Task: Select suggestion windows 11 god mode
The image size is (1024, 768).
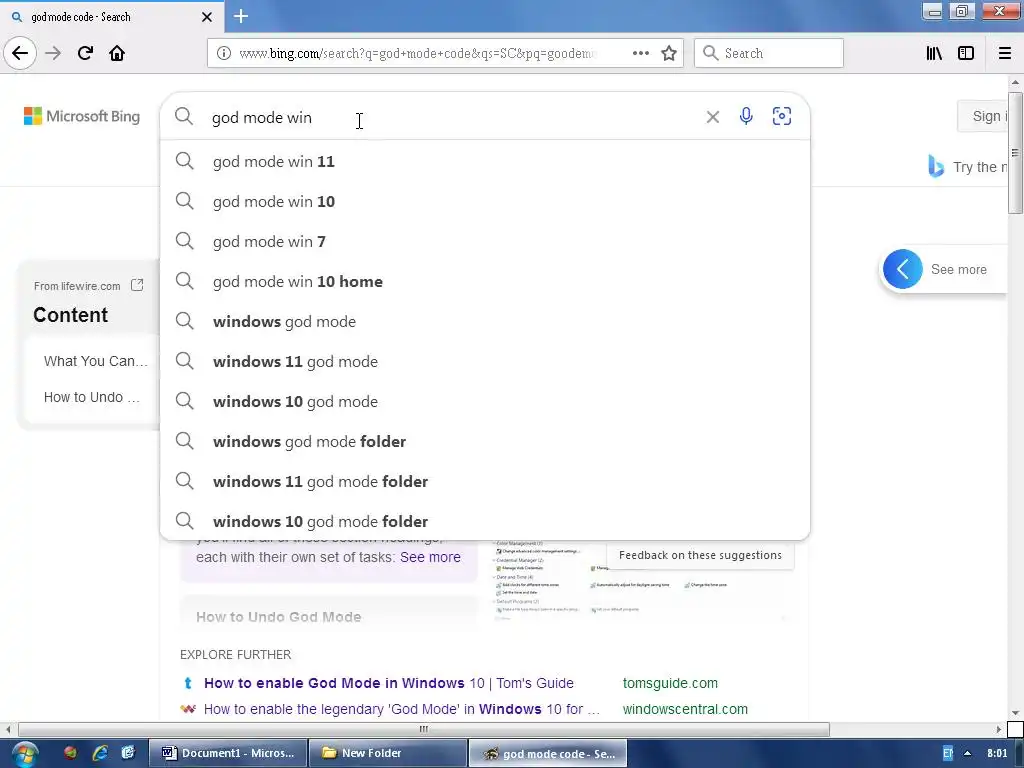Action: 485,361
